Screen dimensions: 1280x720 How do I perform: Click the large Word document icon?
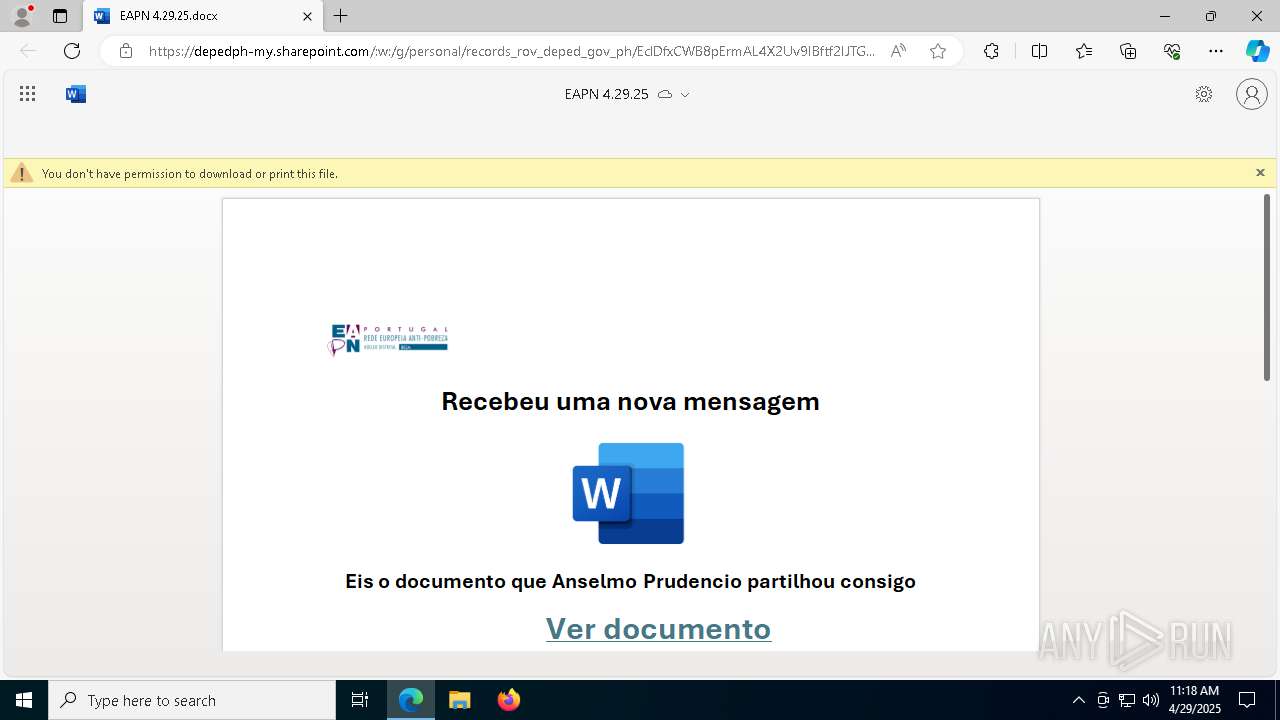628,493
